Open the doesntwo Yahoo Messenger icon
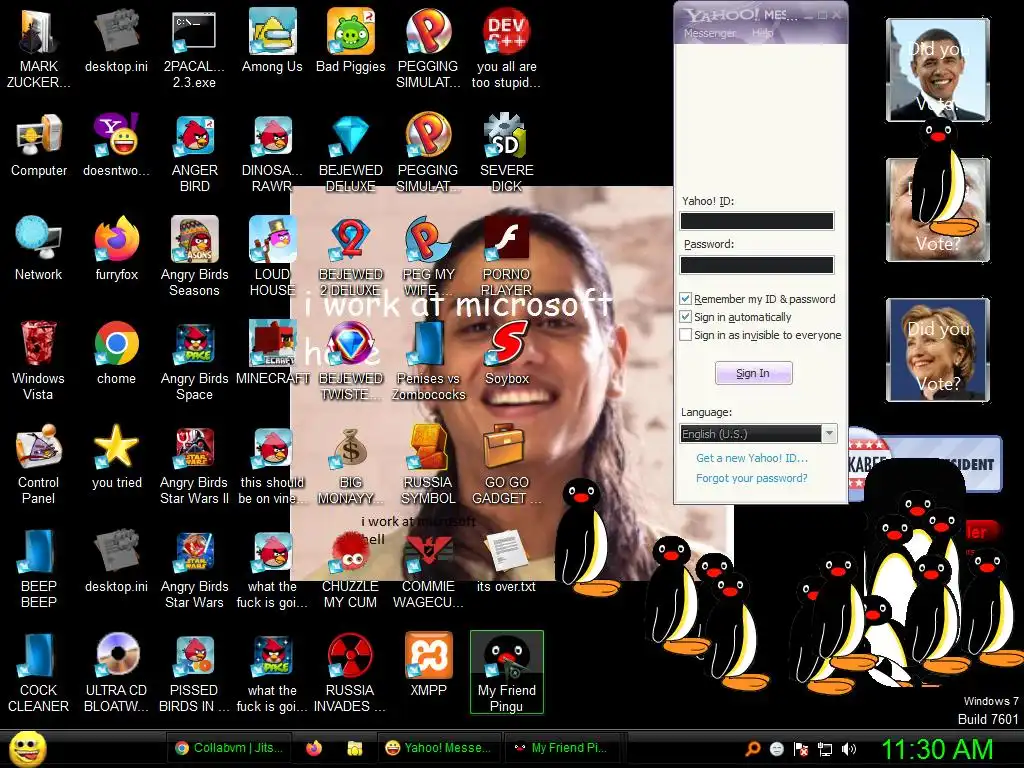Screen dimensions: 1024x768 [116, 136]
